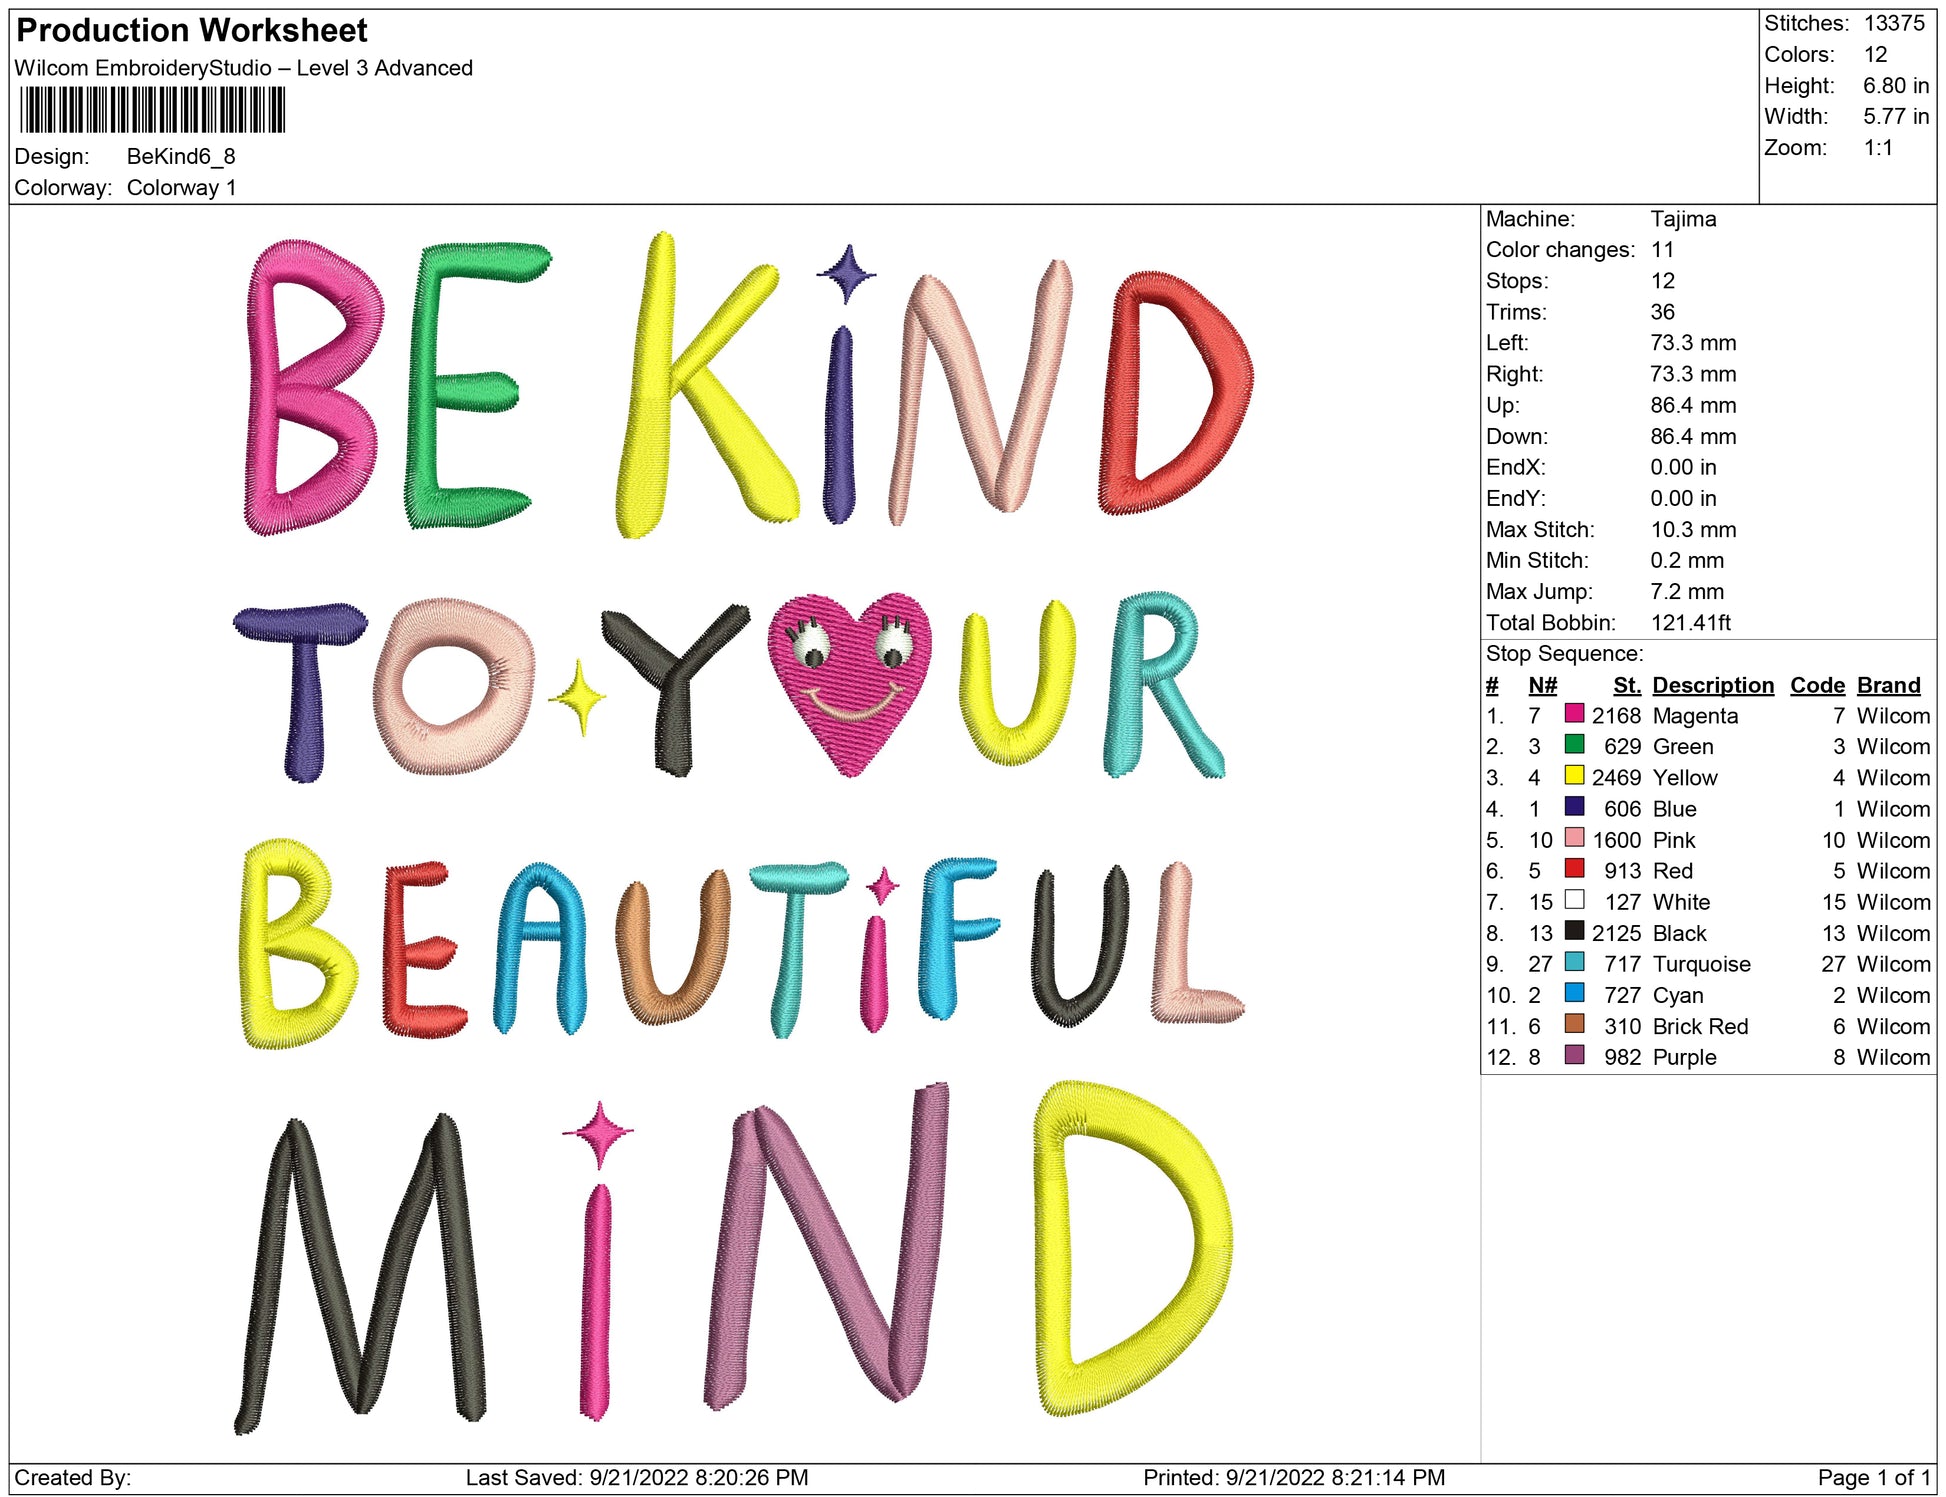Select the Turquoise color swatch

1573,962
